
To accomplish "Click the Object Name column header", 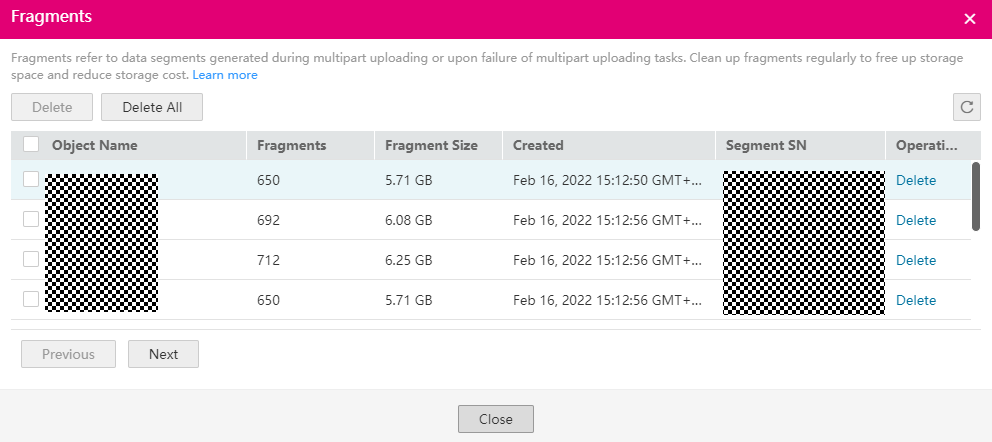I will tap(95, 145).
